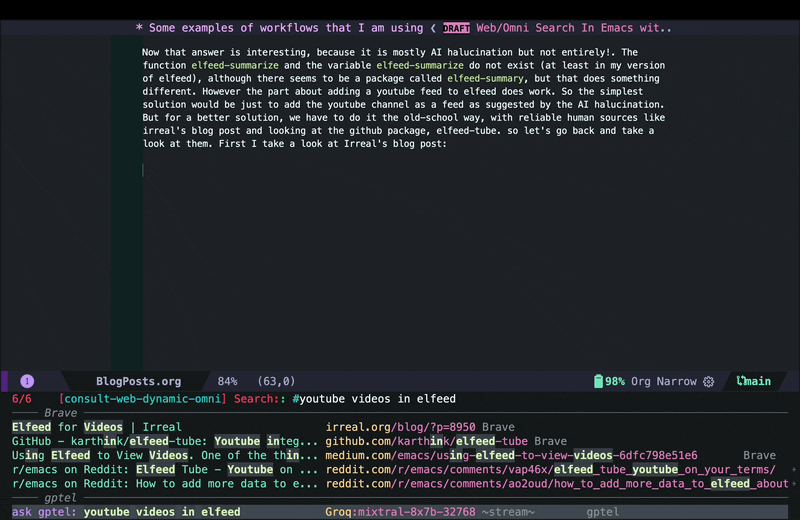The height and width of the screenshot is (520, 800).
Task: Click the [consult-web-dynamic-omni] prompt label
Action: point(142,399)
